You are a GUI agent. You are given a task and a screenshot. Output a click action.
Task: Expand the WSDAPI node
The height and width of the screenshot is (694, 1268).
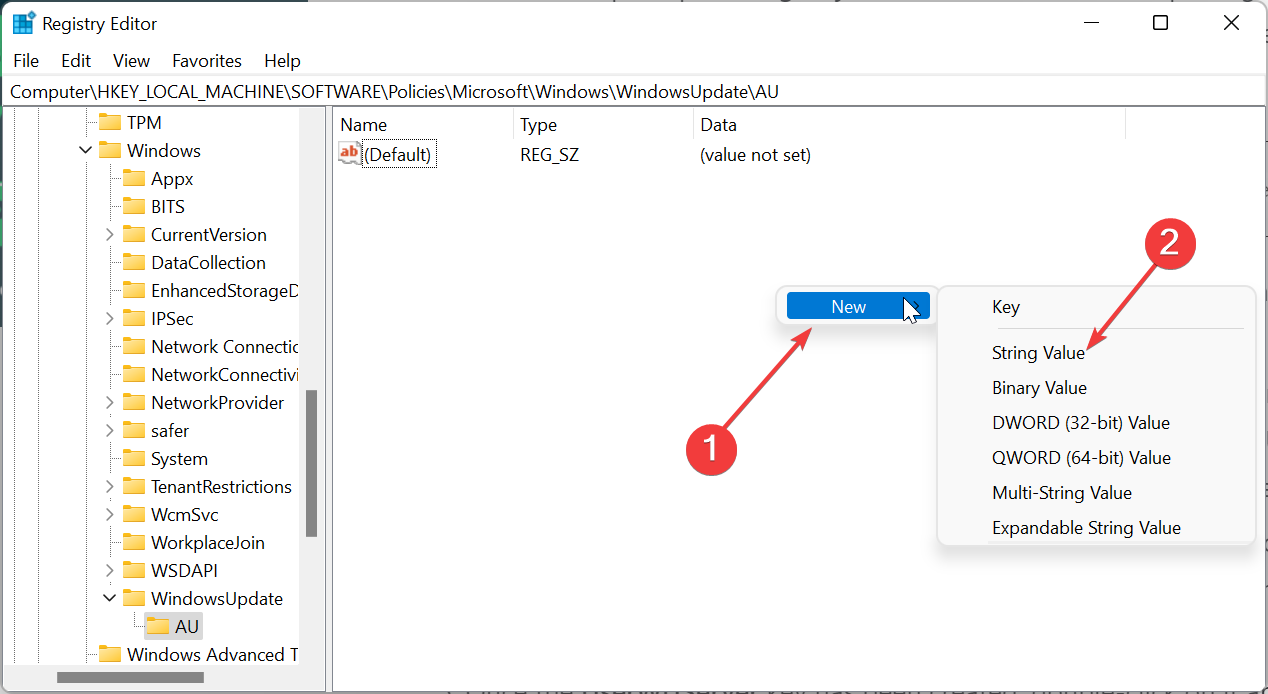click(x=109, y=571)
